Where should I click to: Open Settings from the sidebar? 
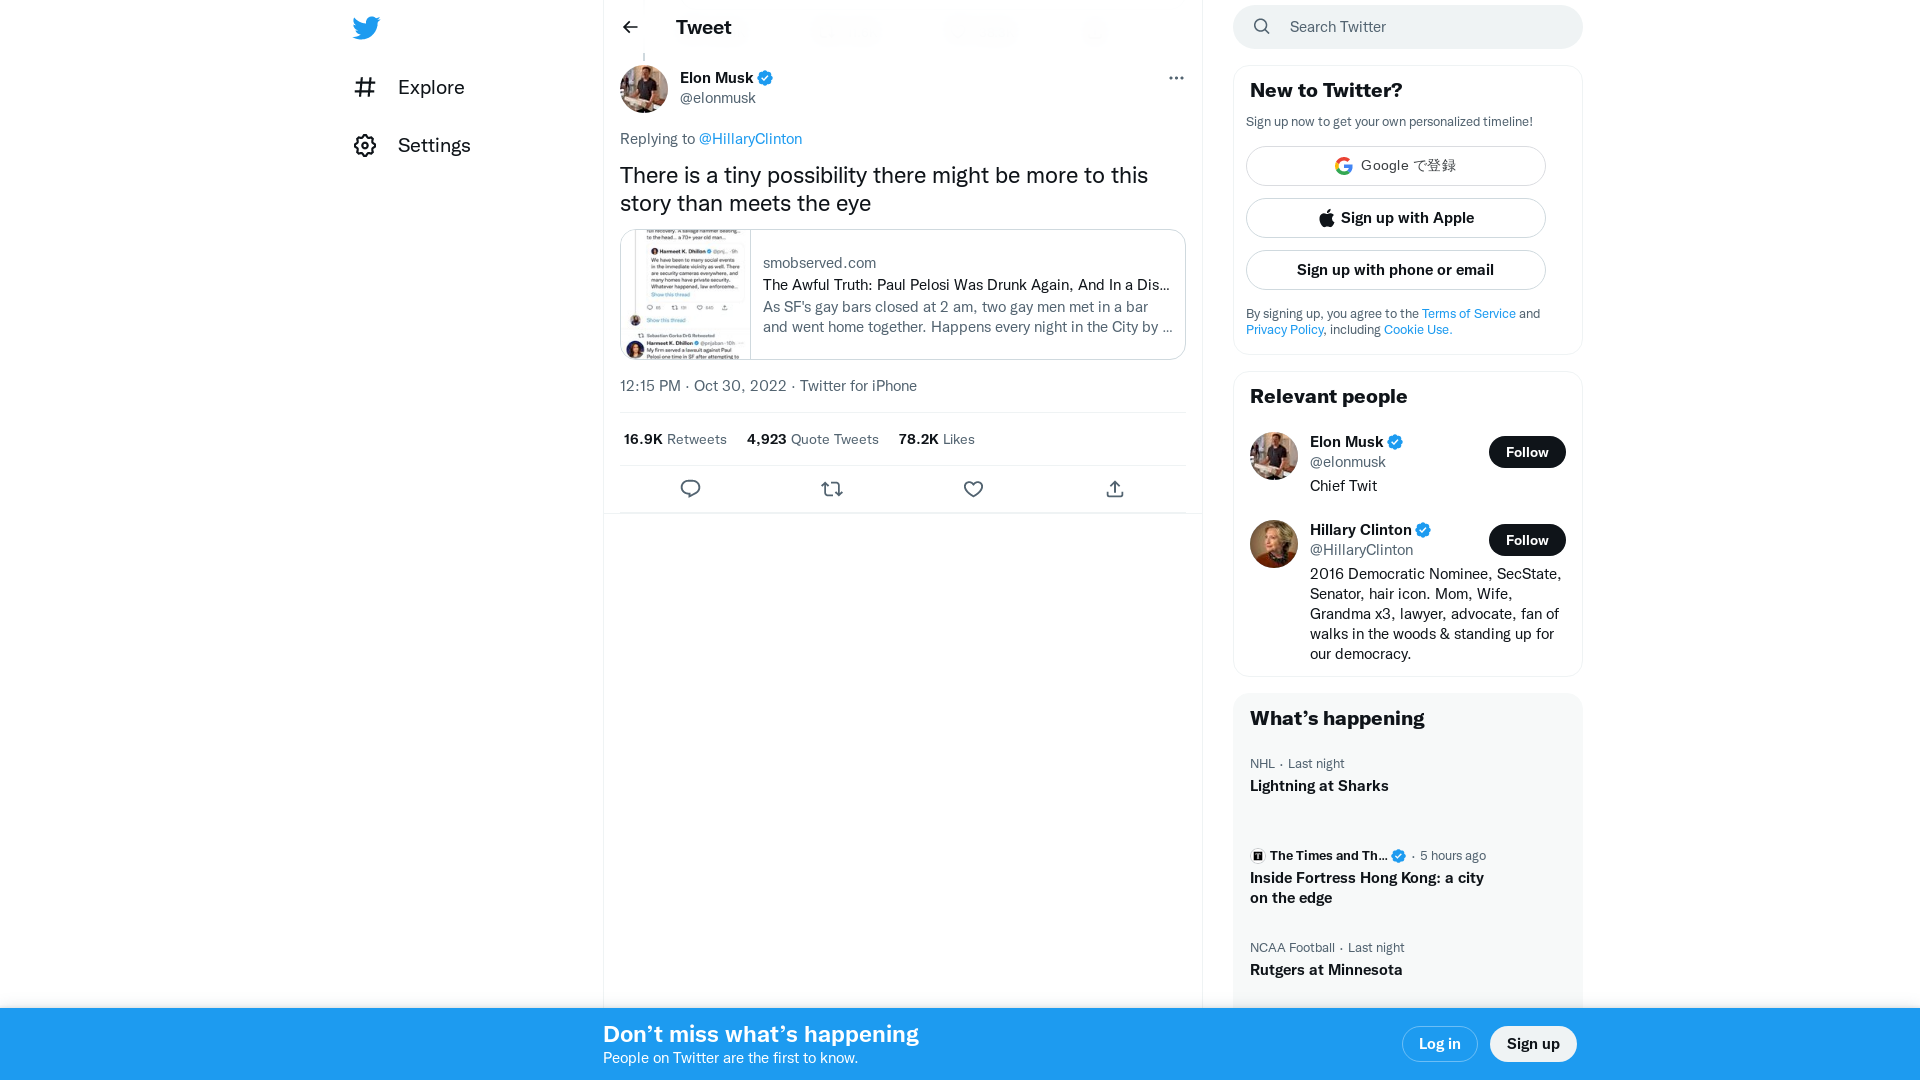[x=433, y=145]
